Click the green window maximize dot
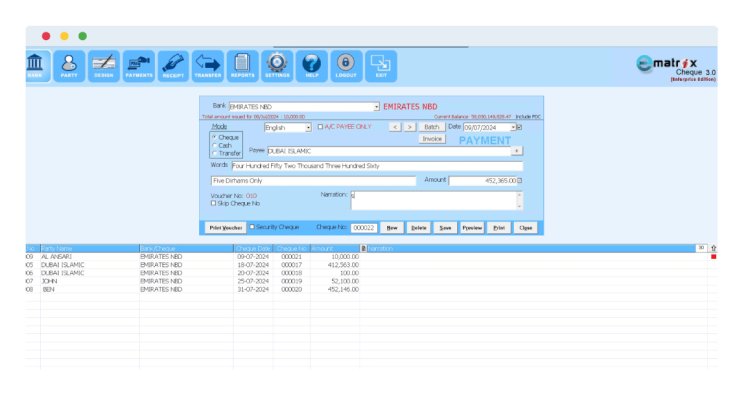750x415 pixels. tap(82, 36)
